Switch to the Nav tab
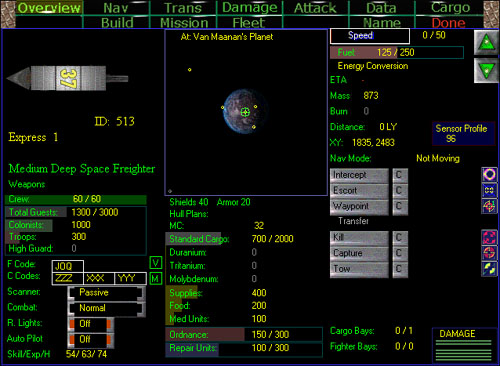Image resolution: width=500 pixels, height=366 pixels. tap(116, 8)
